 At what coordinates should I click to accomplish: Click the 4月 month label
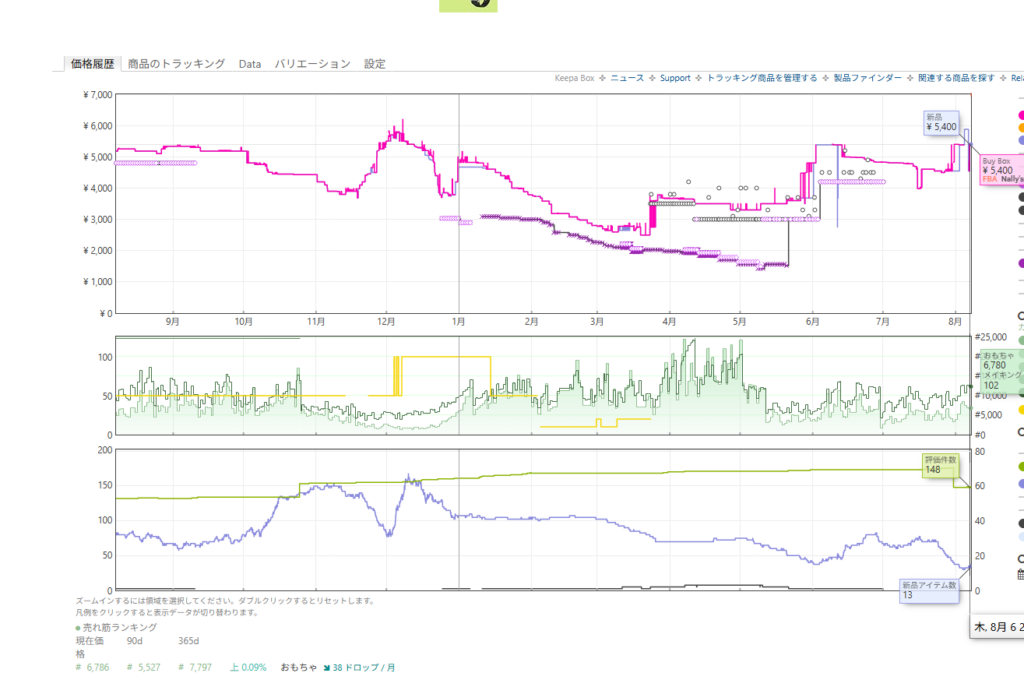(669, 322)
